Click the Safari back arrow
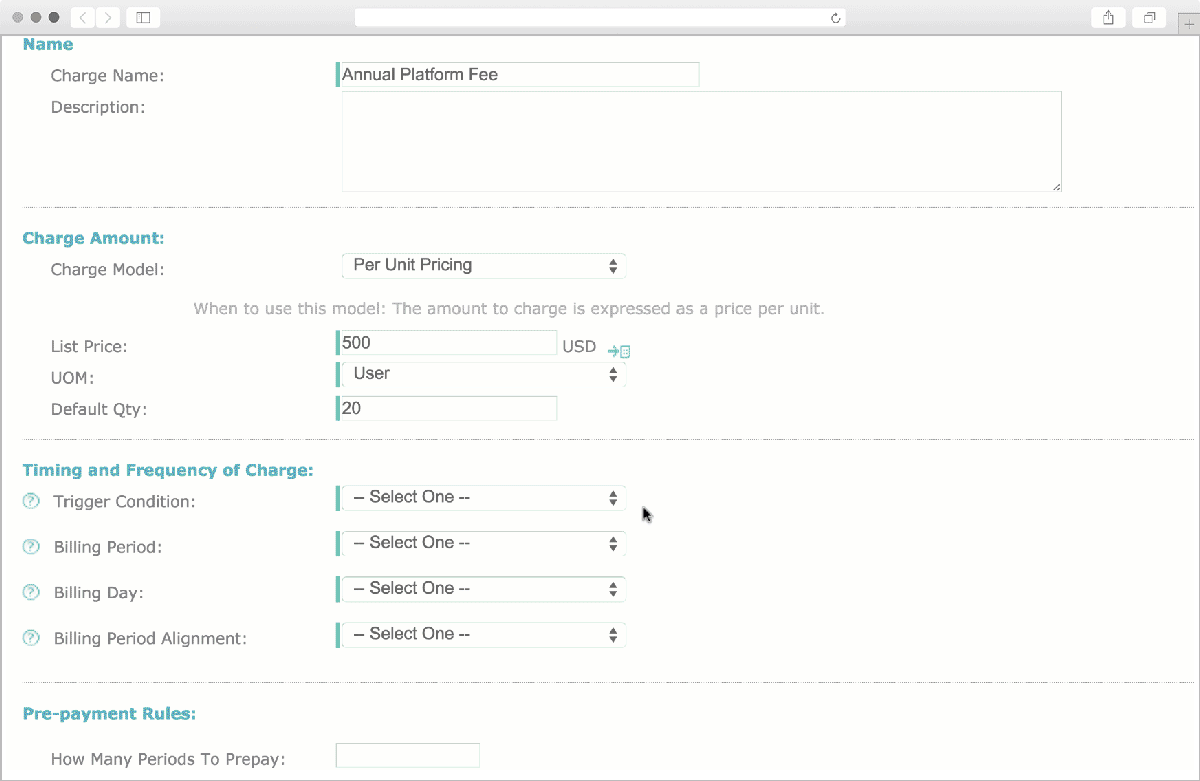 (x=82, y=17)
